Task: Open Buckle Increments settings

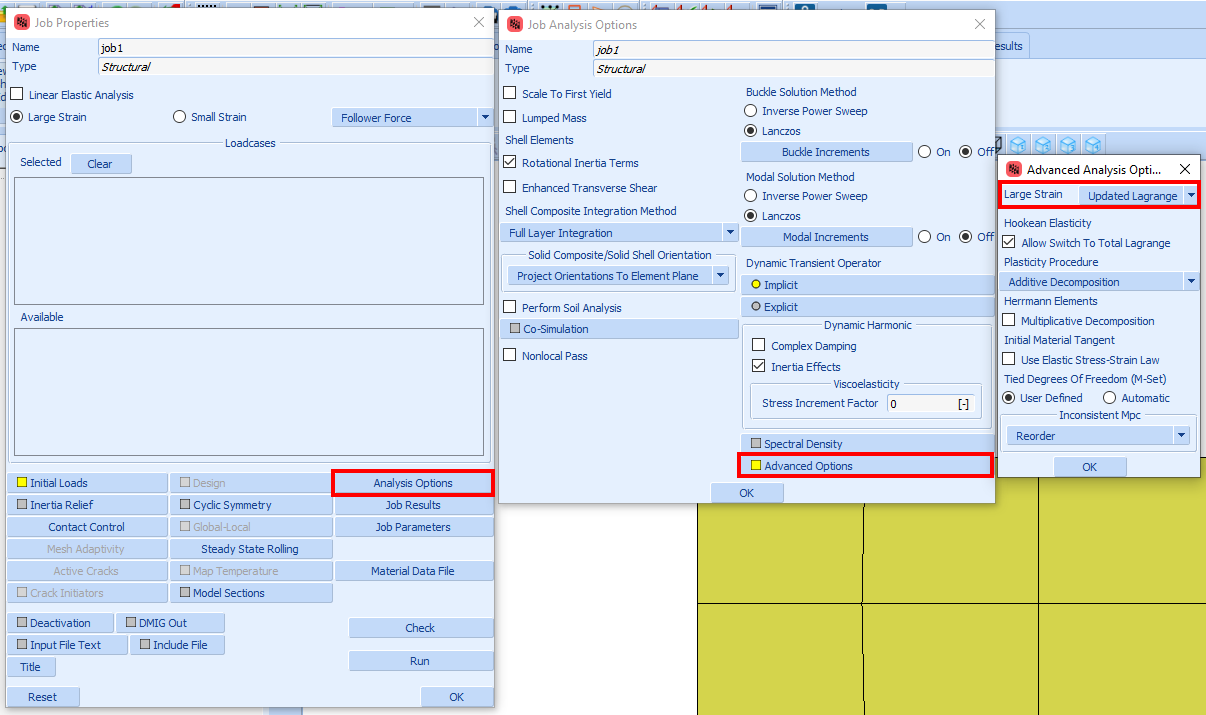Action: pos(826,152)
